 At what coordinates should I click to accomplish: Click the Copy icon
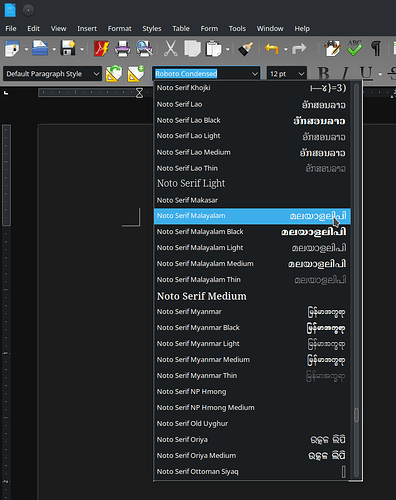192,49
